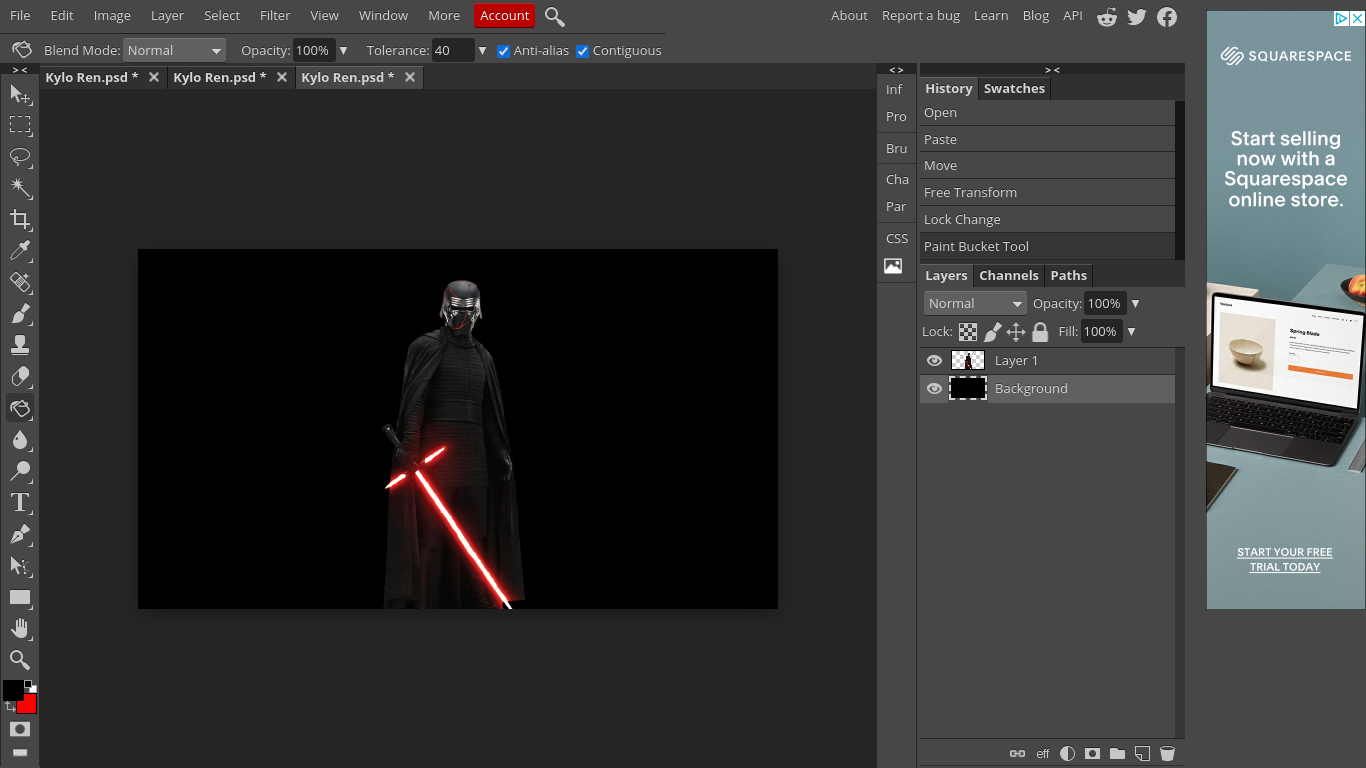Image resolution: width=1366 pixels, height=768 pixels.
Task: Collapse the right panels with arrows
Action: pos(1052,70)
